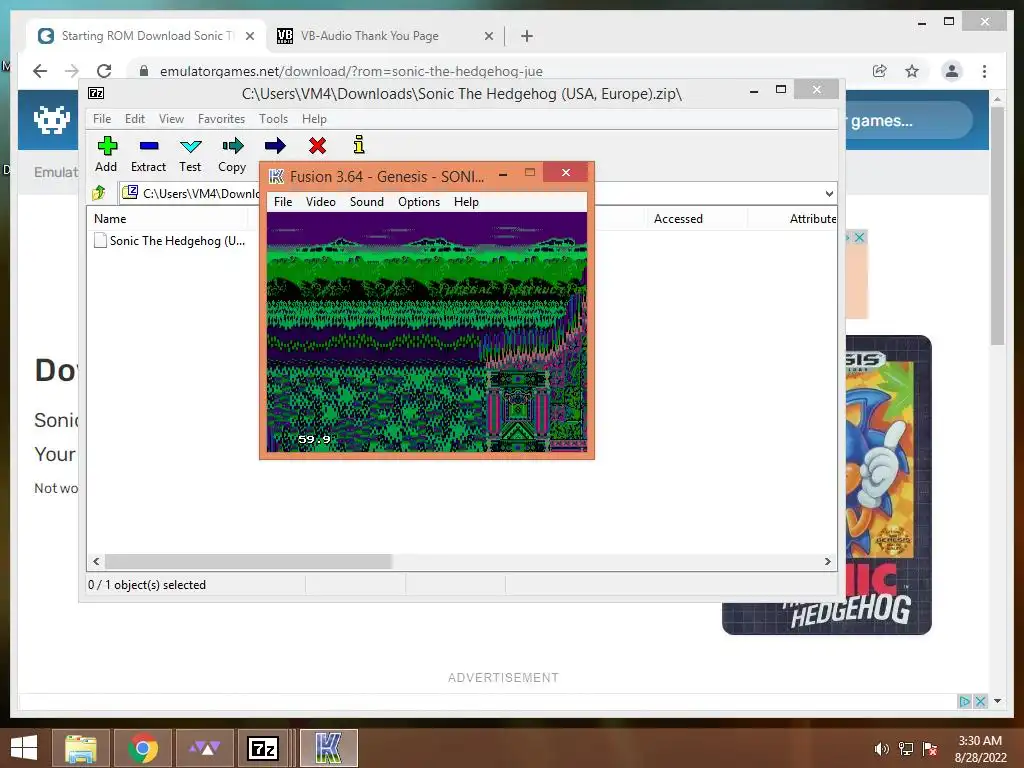Open File Explorer from taskbar
This screenshot has height=768, width=1024.
click(x=81, y=748)
